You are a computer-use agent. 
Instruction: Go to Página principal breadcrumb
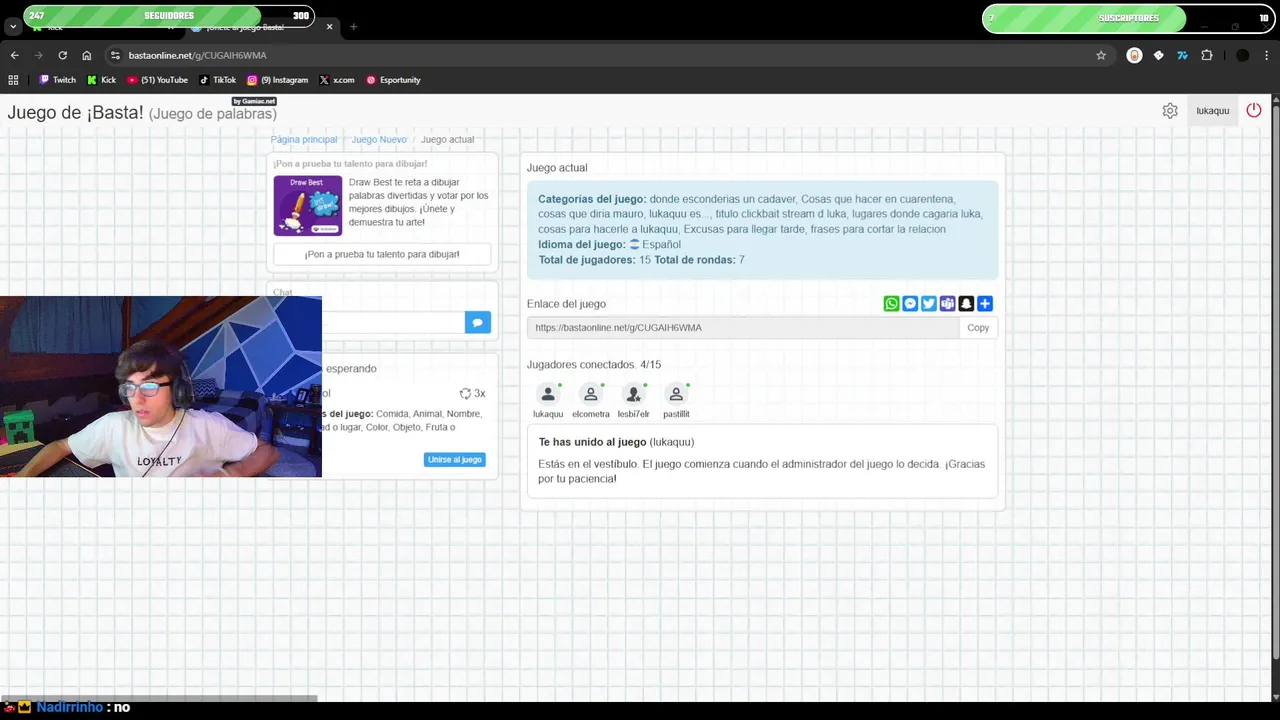pyautogui.click(x=304, y=139)
